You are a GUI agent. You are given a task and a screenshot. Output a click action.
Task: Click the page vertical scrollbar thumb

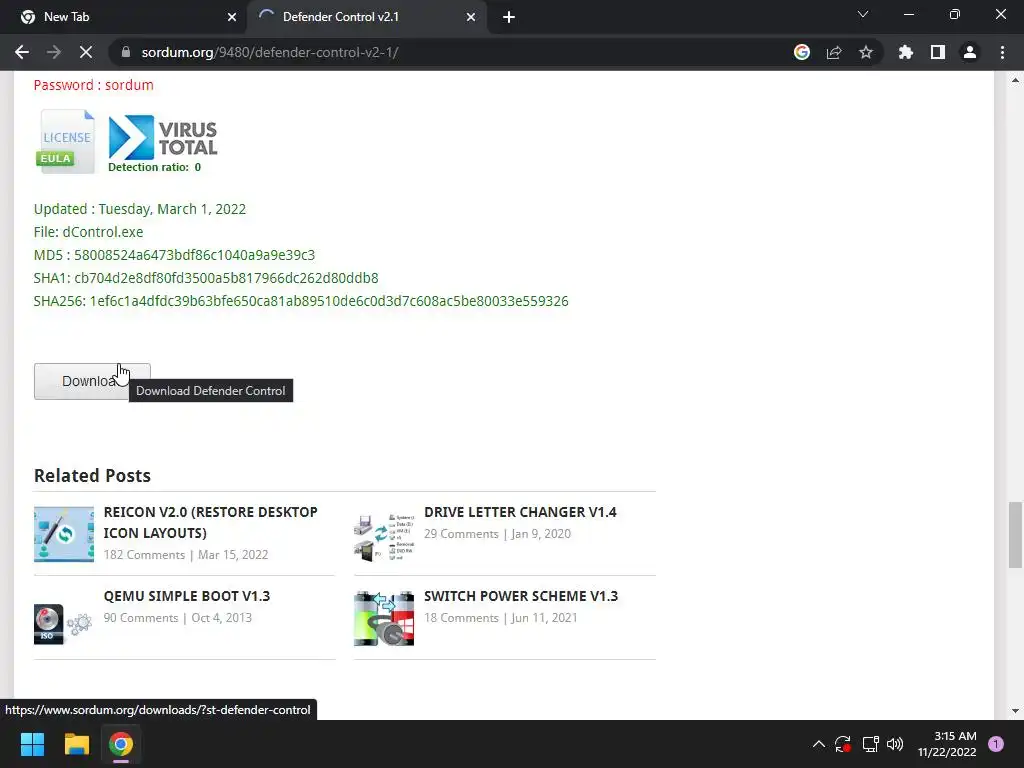1015,535
